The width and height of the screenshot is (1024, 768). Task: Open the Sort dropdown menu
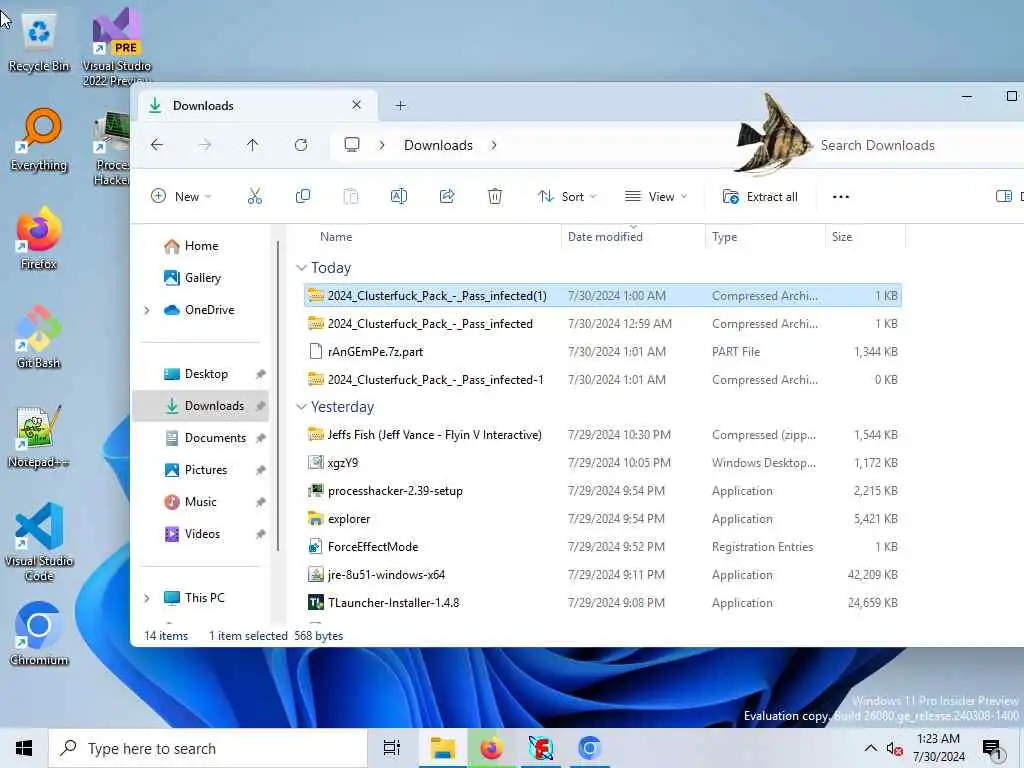tap(567, 197)
